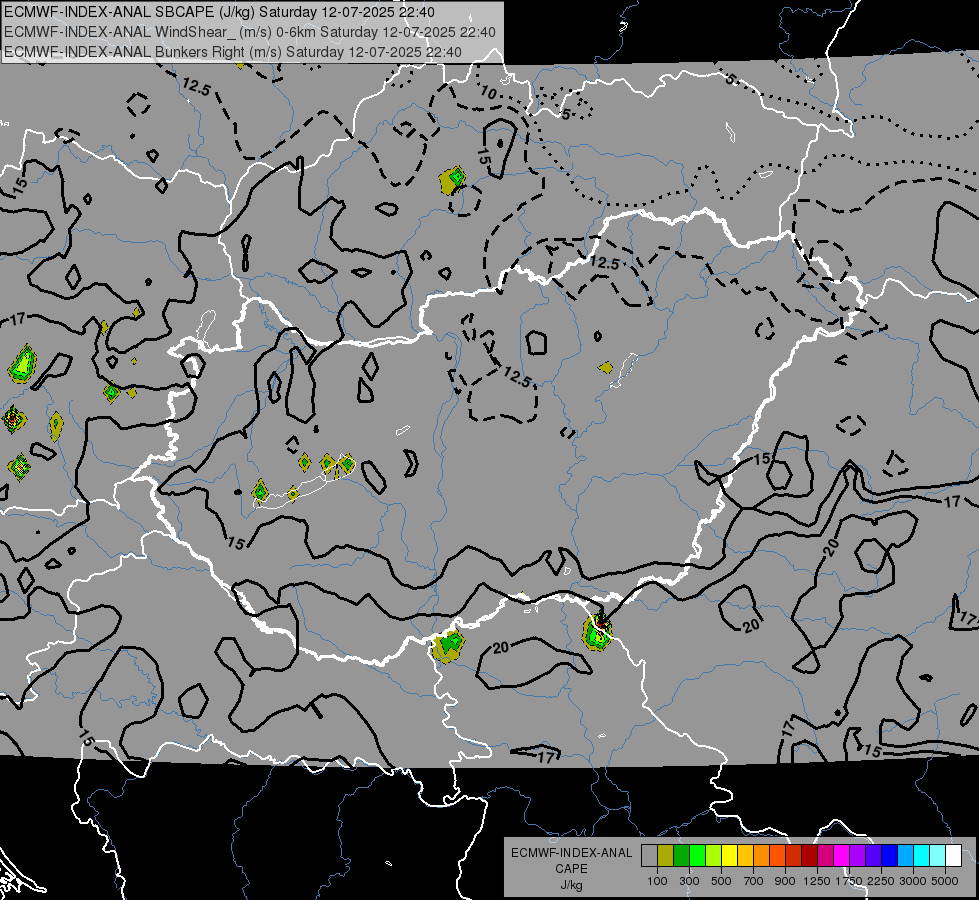979x900 pixels.
Task: Click the legend title ECMWF-INDEX-ANAL
Action: pyautogui.click(x=572, y=853)
